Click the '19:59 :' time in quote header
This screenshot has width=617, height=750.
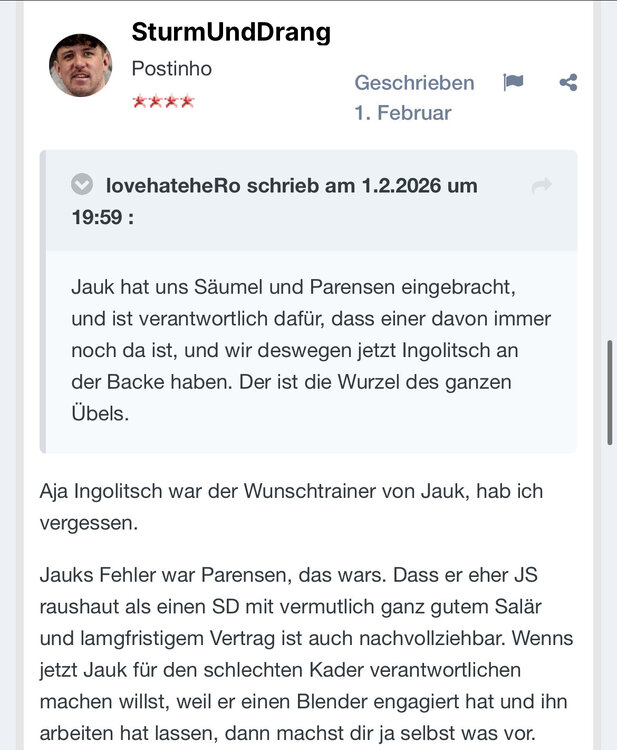(103, 217)
